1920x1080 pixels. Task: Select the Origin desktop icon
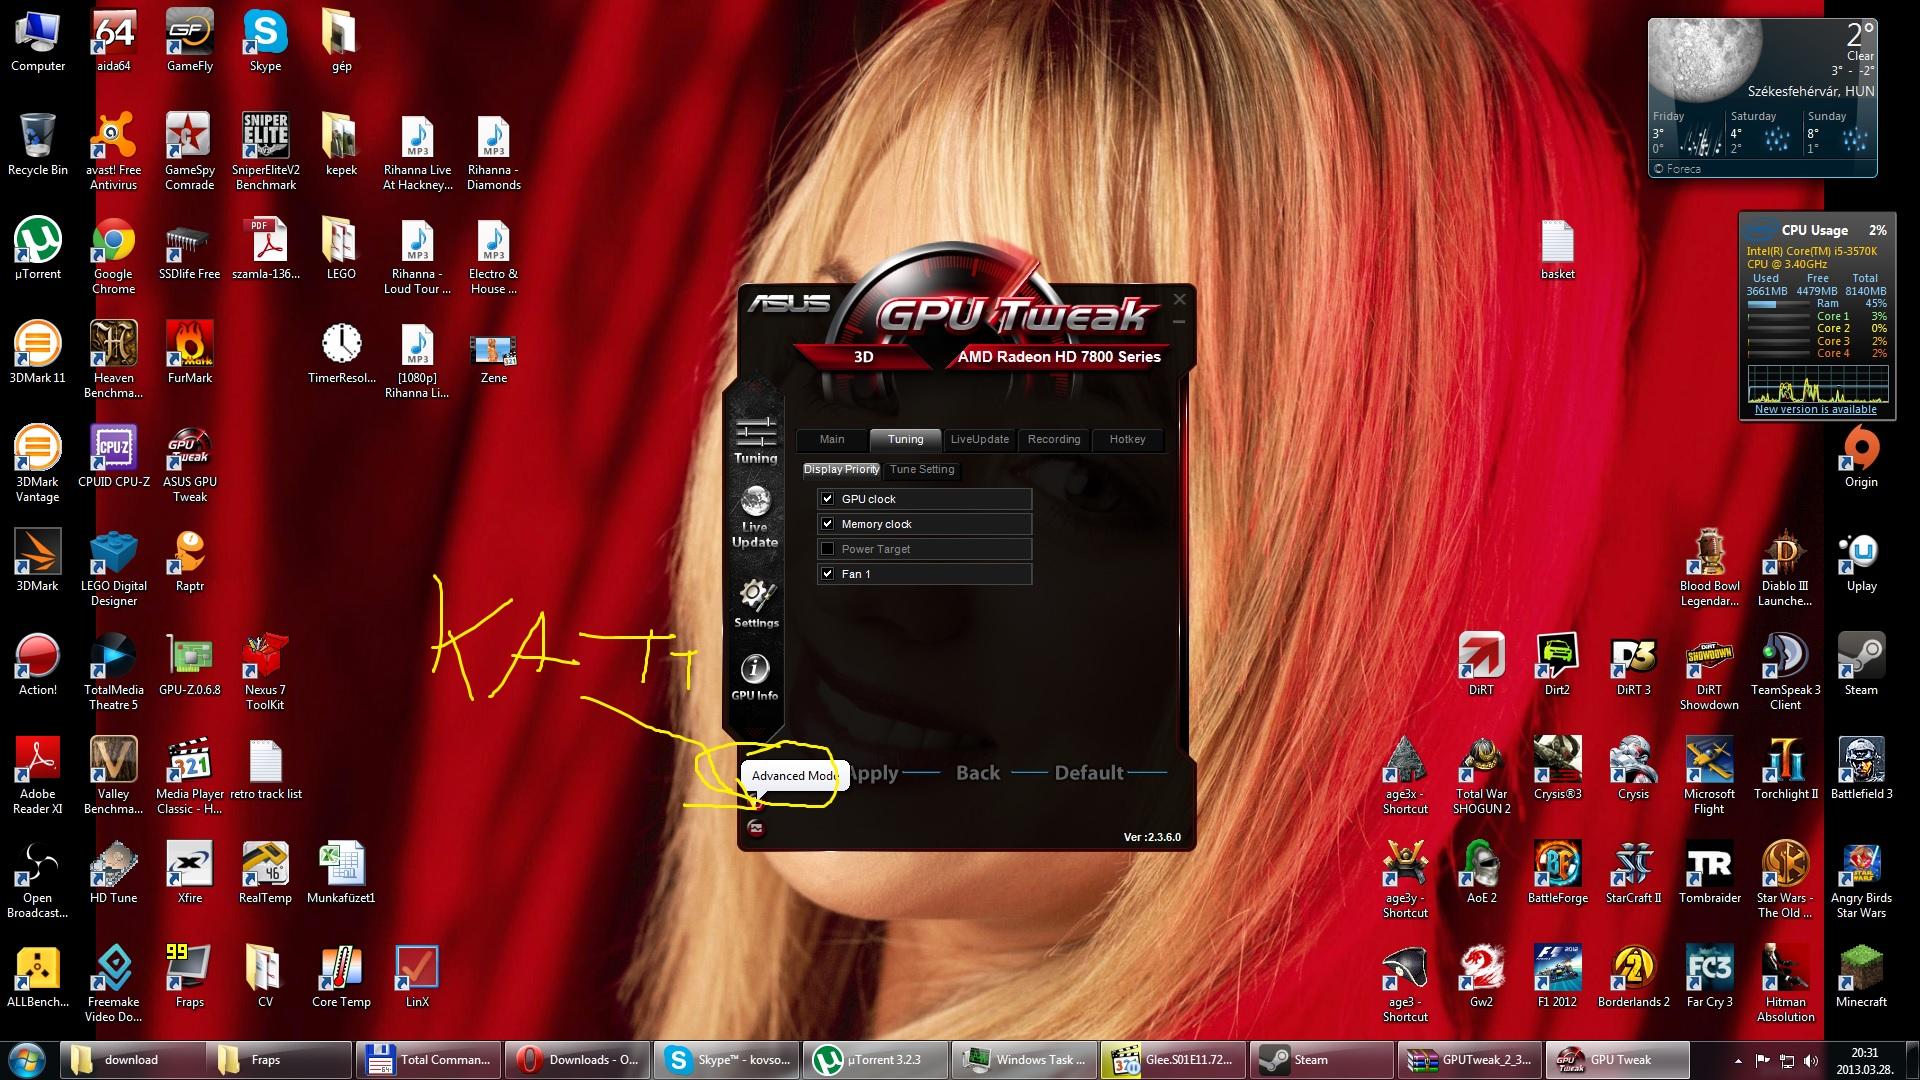(x=1861, y=458)
